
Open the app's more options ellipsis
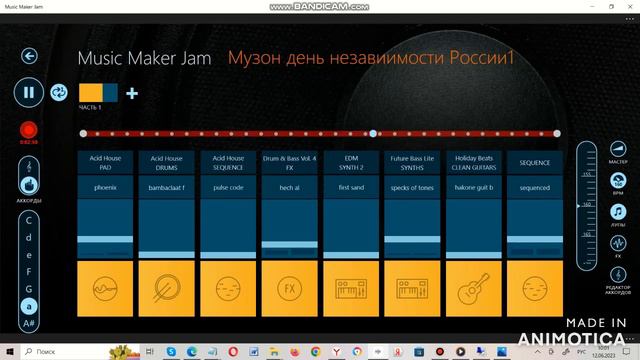point(630,19)
